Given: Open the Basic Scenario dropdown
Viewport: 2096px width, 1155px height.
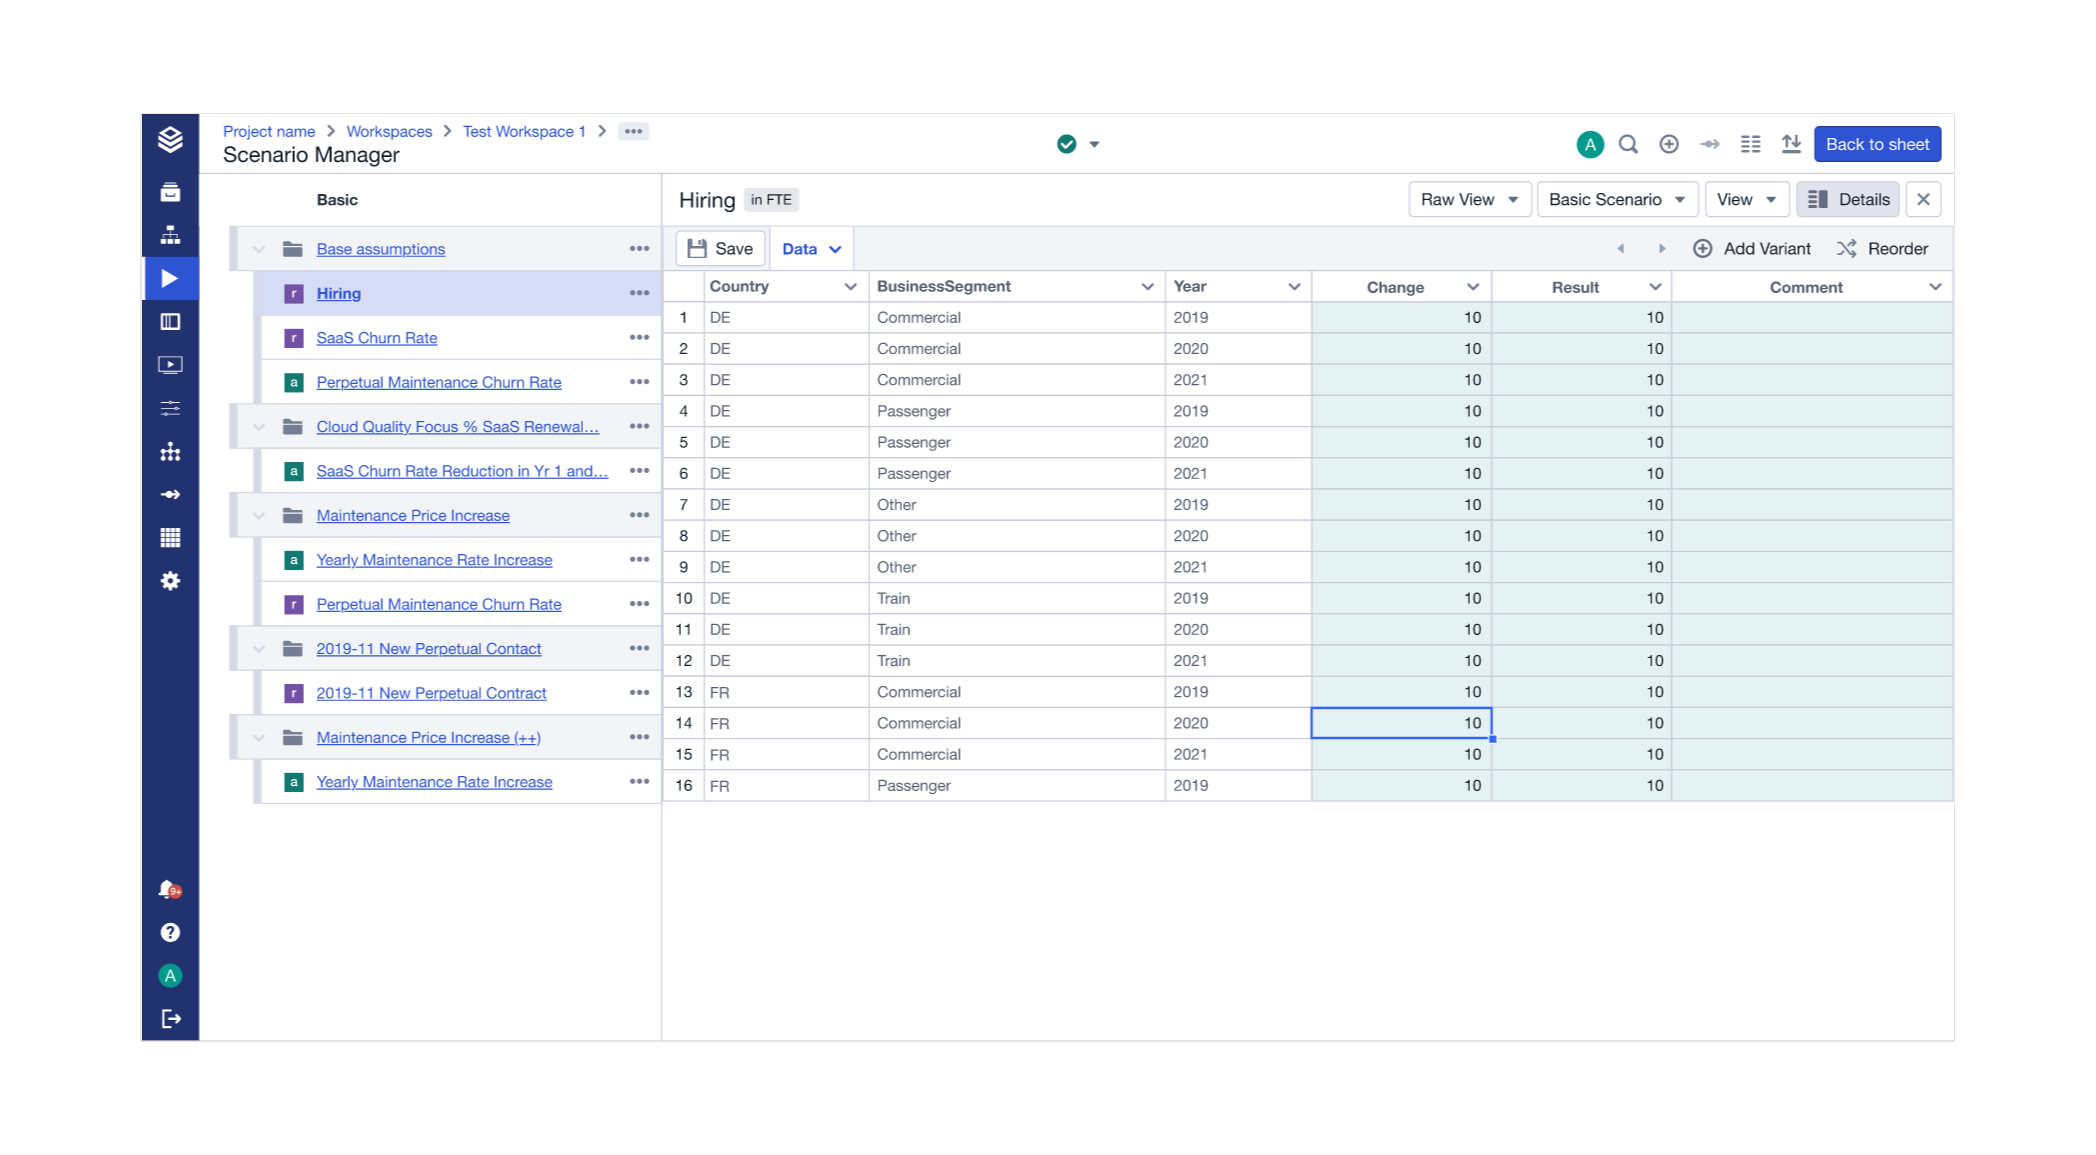Looking at the screenshot, I should [x=1616, y=199].
